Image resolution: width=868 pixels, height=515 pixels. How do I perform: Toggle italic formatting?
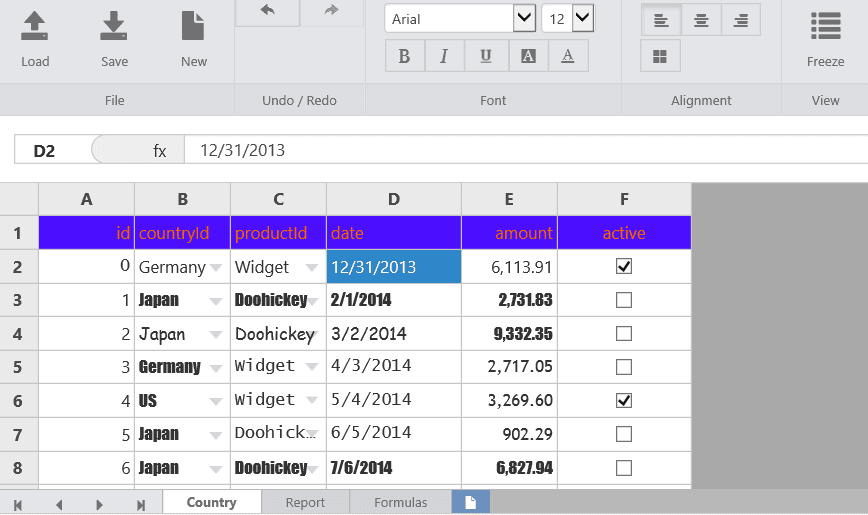444,56
